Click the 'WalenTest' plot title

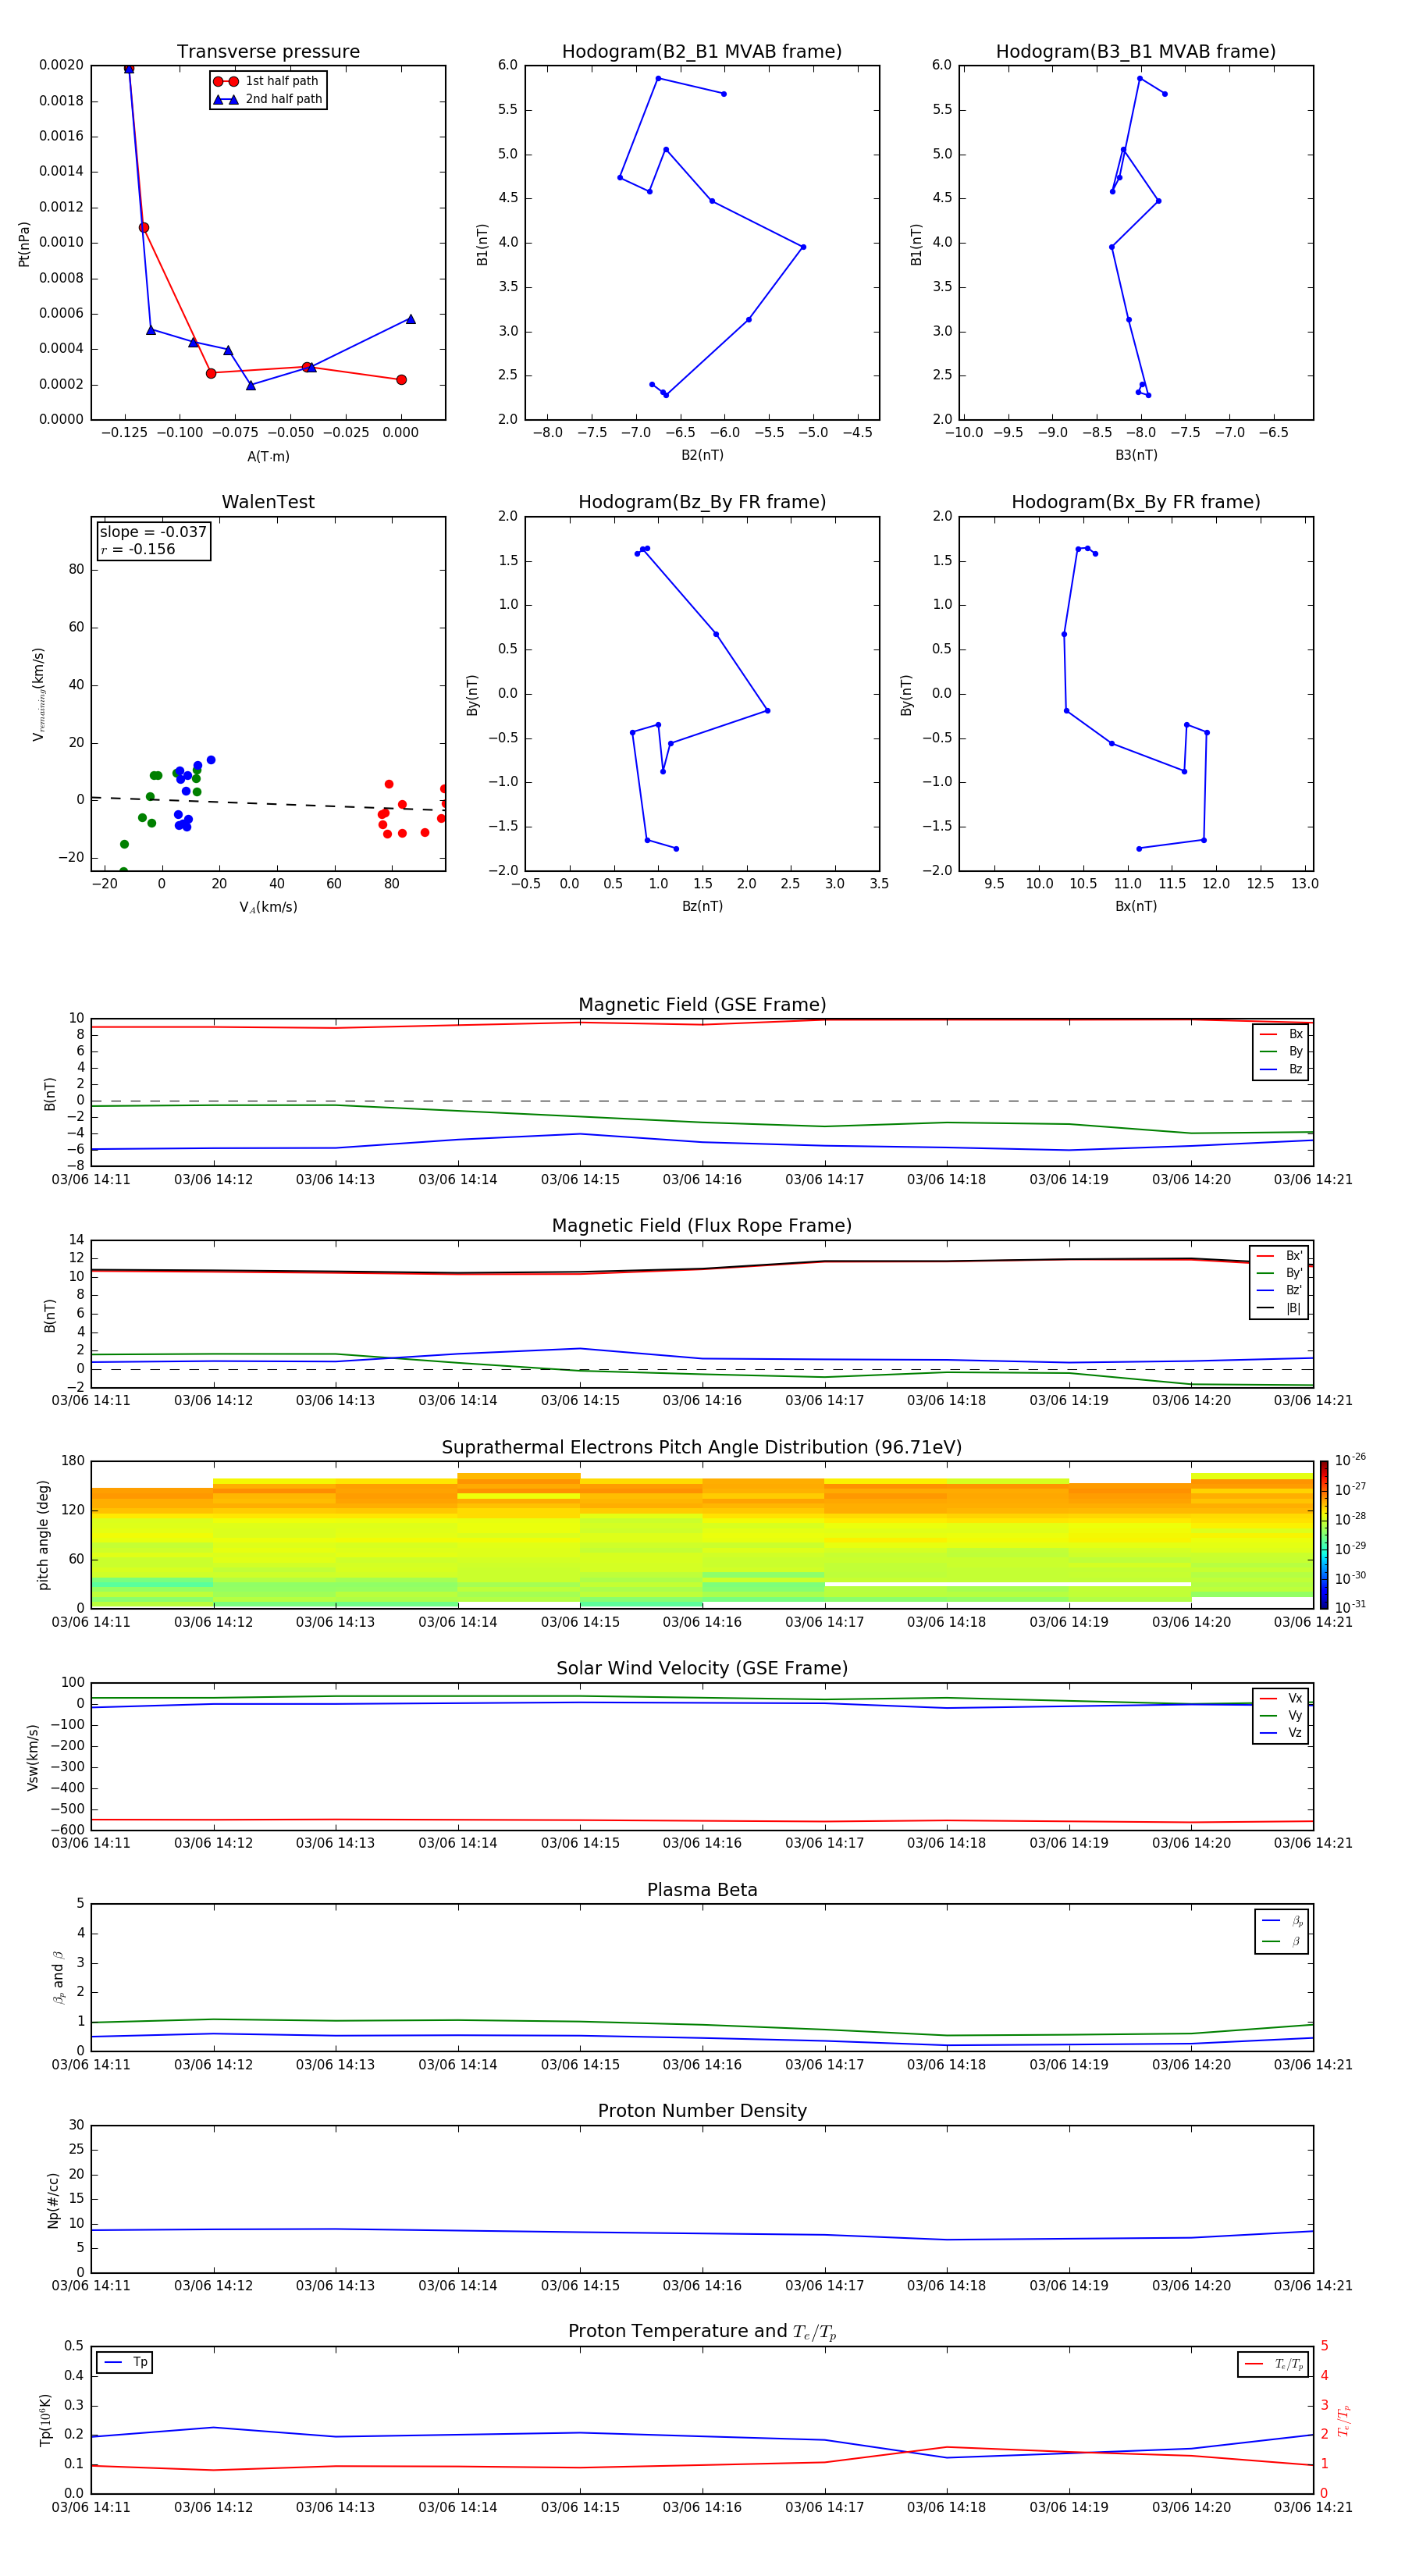268,502
